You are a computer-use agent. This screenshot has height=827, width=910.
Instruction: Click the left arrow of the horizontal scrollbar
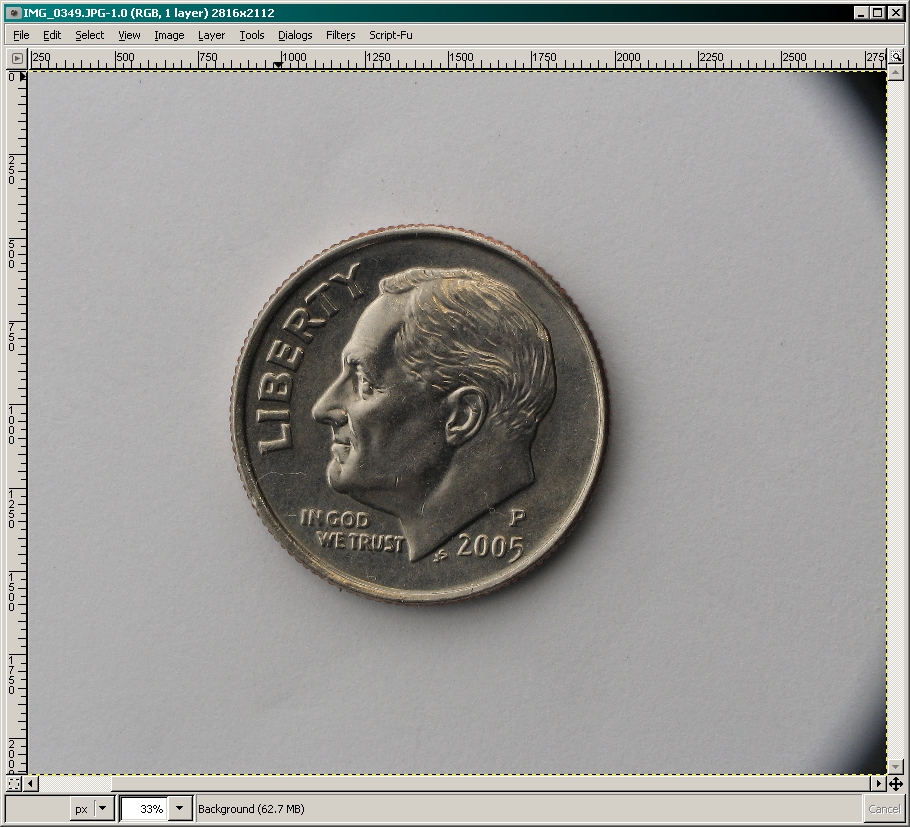tap(32, 784)
